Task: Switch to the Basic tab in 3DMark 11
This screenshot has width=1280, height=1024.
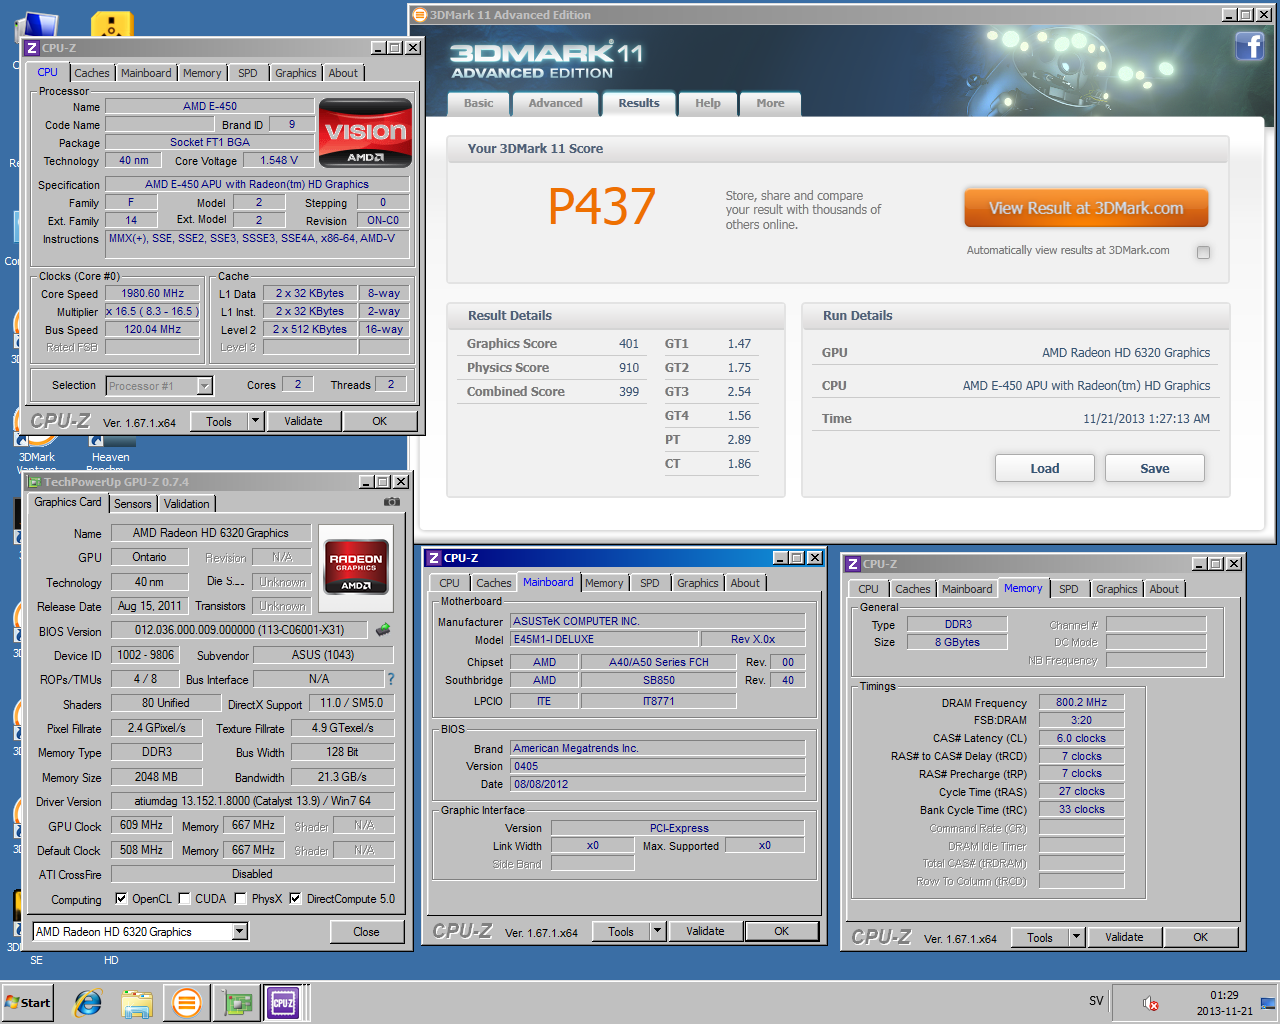Action: click(478, 103)
